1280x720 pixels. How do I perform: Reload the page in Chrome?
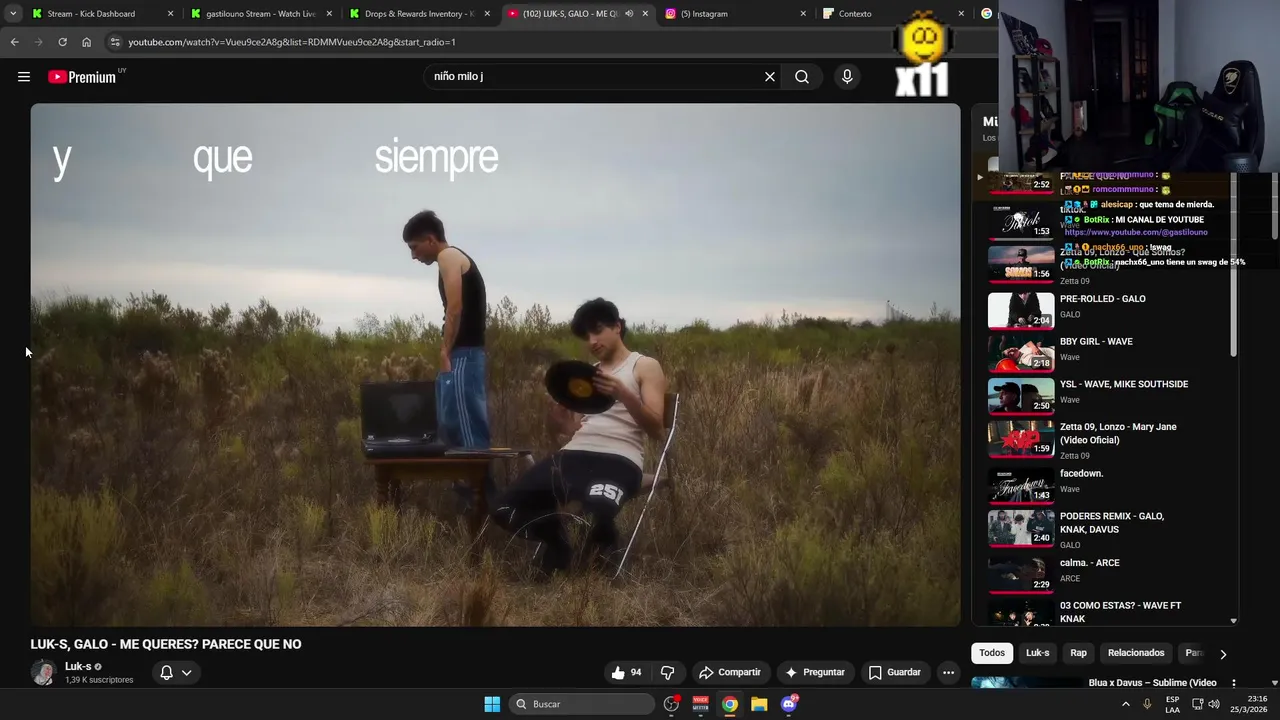pyautogui.click(x=62, y=42)
